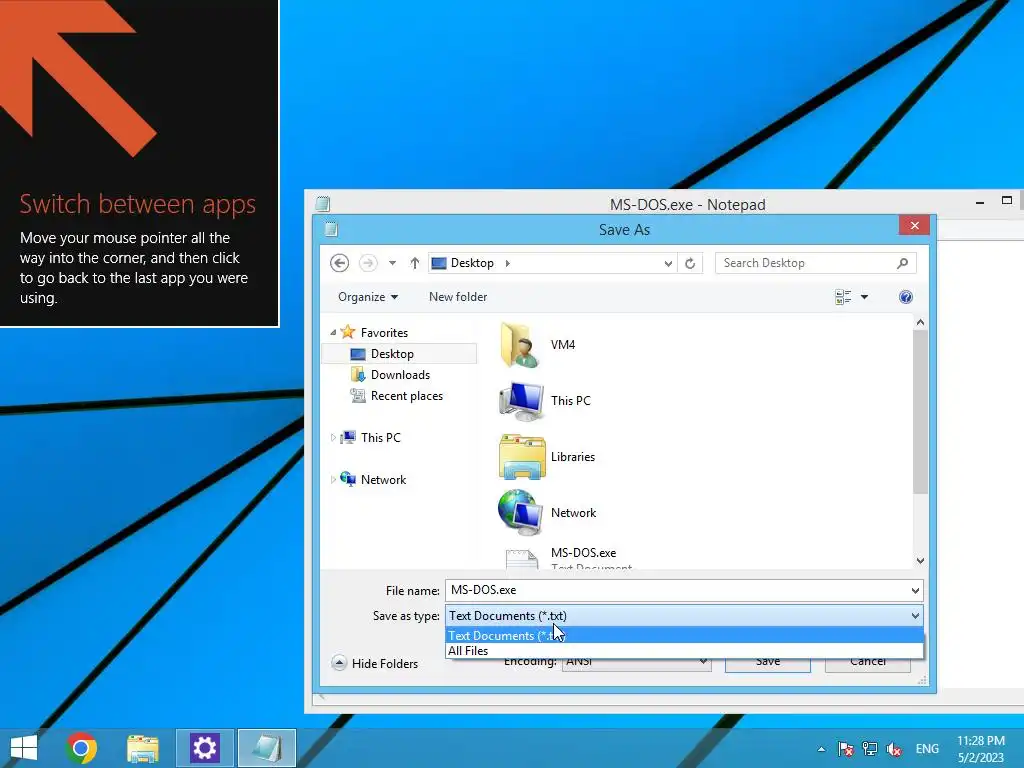
Task: Go up one folder level
Action: pos(415,263)
